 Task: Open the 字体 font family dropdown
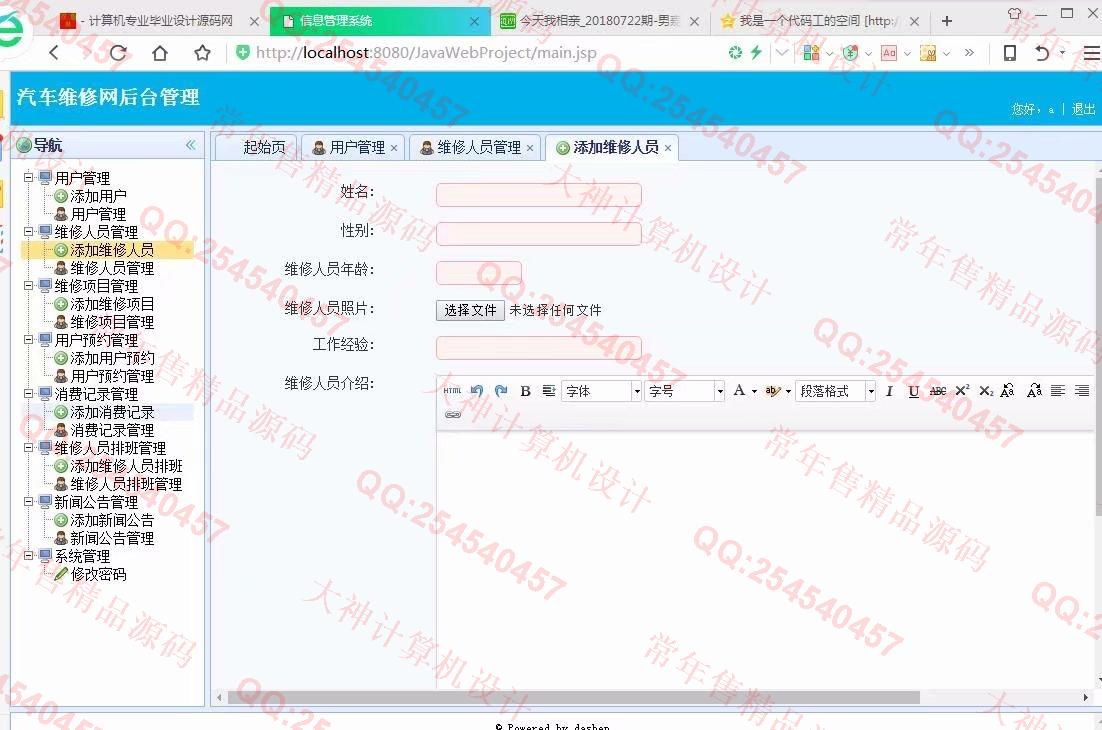[x=601, y=391]
